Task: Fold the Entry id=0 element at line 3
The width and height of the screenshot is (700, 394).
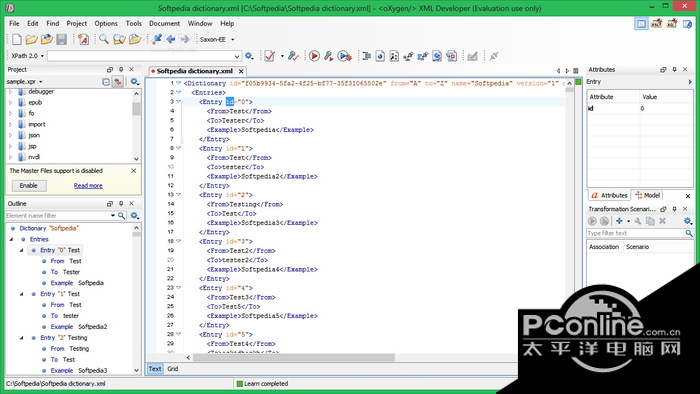Action: 179,102
